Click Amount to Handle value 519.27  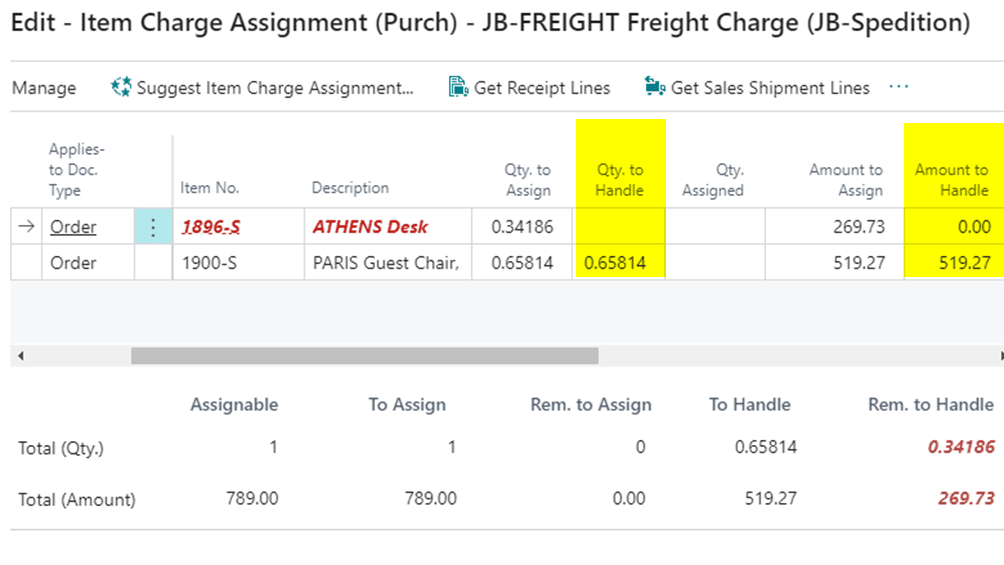click(x=965, y=263)
